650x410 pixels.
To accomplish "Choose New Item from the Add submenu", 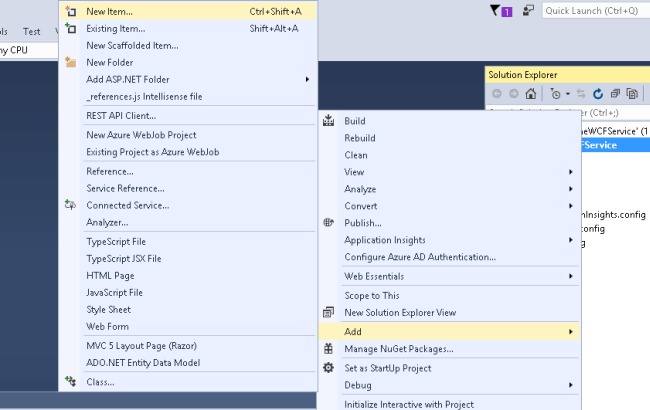I will point(188,12).
